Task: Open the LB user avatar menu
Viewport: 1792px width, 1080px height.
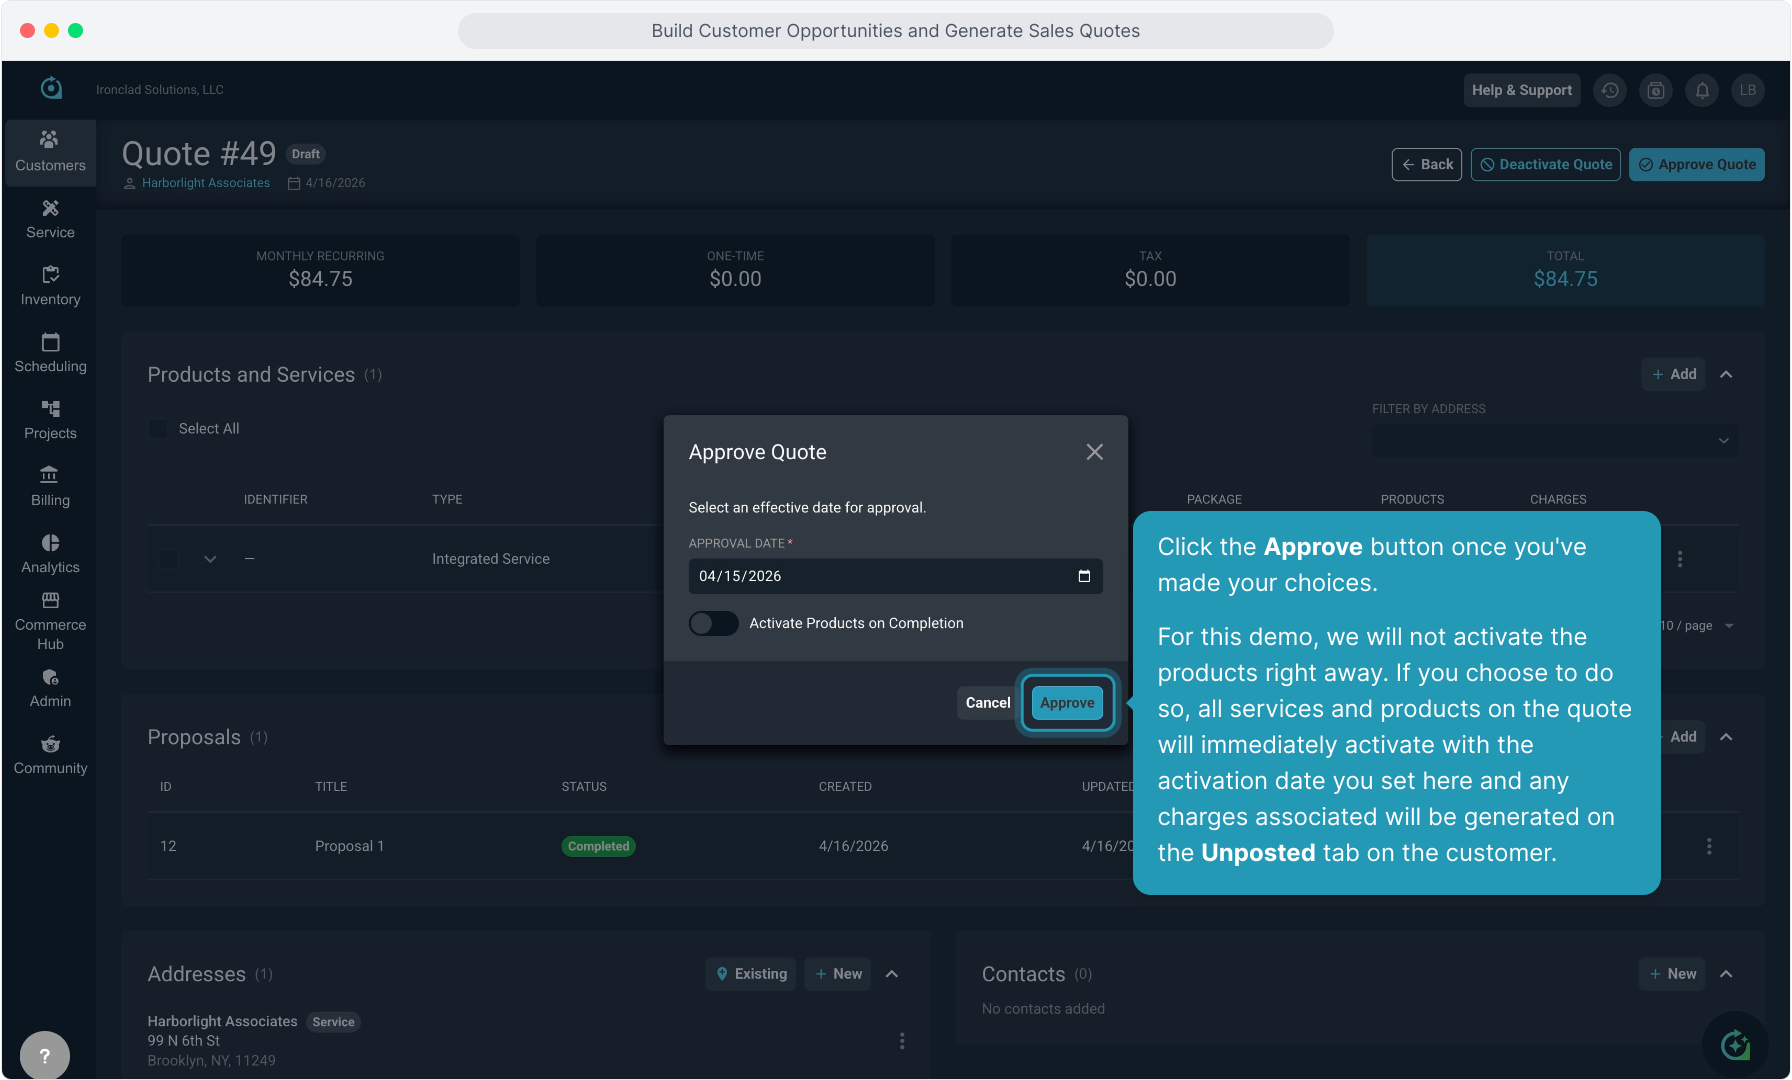Action: (x=1748, y=90)
